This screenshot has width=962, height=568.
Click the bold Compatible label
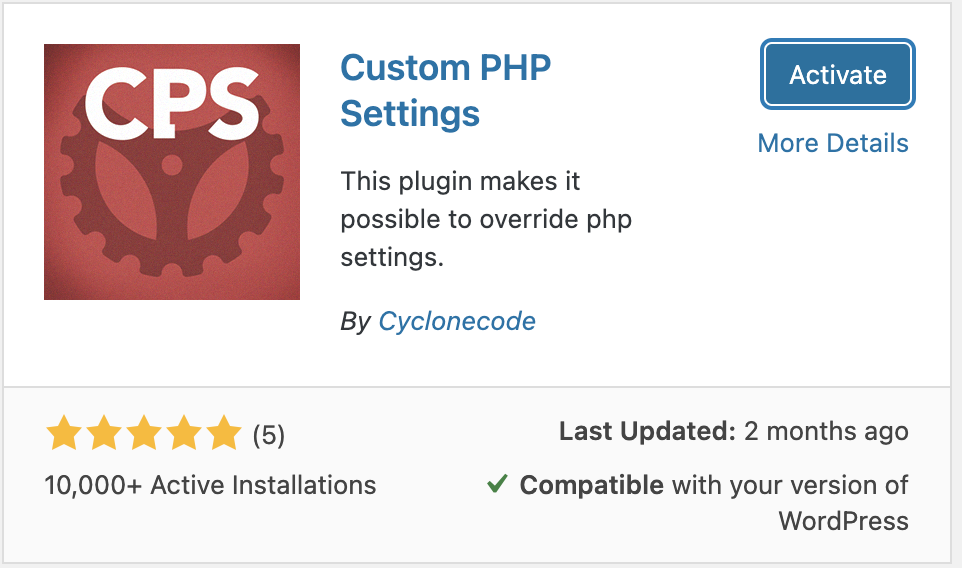(591, 485)
